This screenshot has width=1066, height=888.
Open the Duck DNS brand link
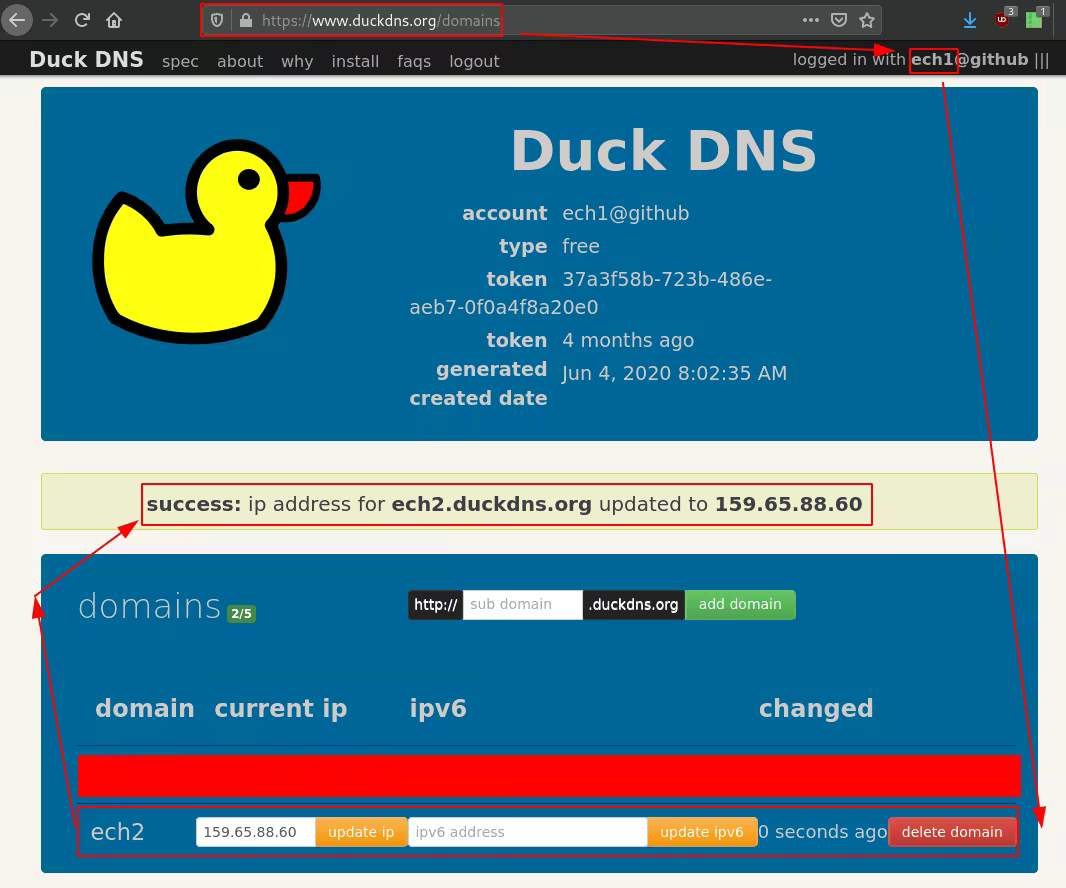86,60
